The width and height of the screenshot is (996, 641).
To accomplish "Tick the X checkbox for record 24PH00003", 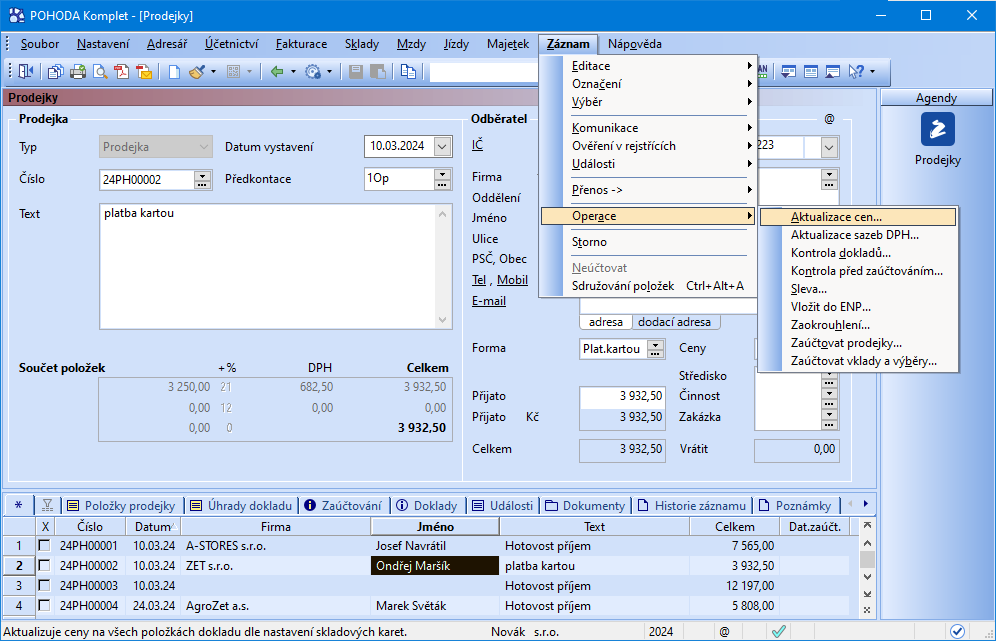I will tap(44, 586).
